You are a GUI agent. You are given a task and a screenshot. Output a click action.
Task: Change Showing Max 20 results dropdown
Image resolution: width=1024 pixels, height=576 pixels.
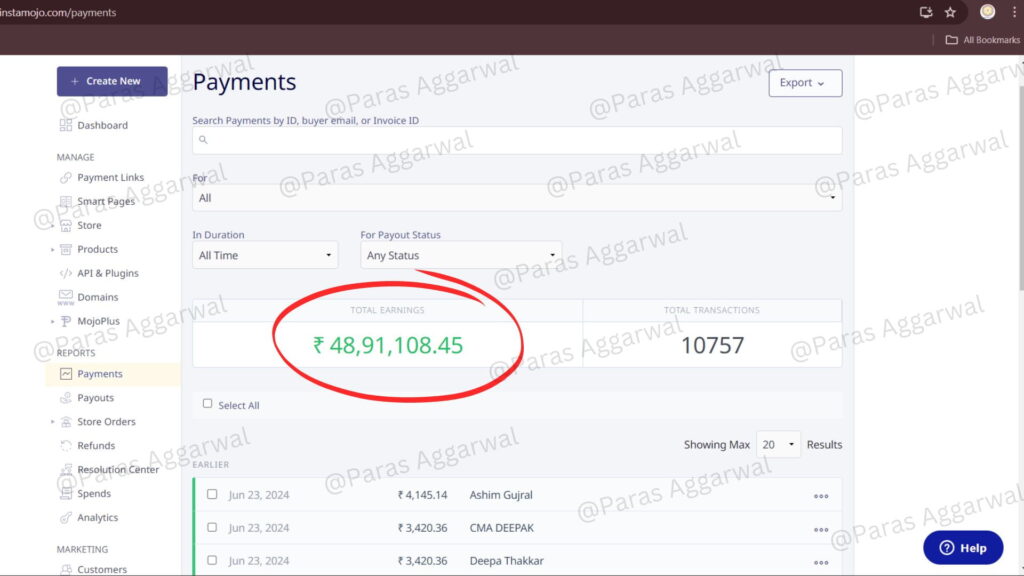coord(778,445)
